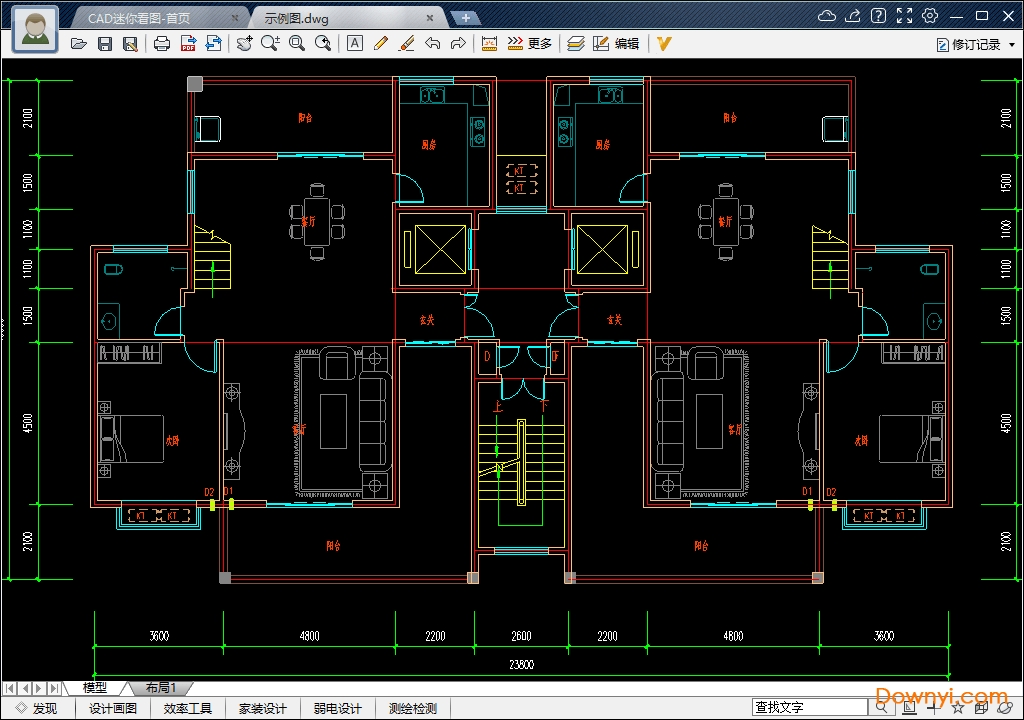Open the 家装设计 bottom bar item
1024x720 pixels.
point(262,709)
